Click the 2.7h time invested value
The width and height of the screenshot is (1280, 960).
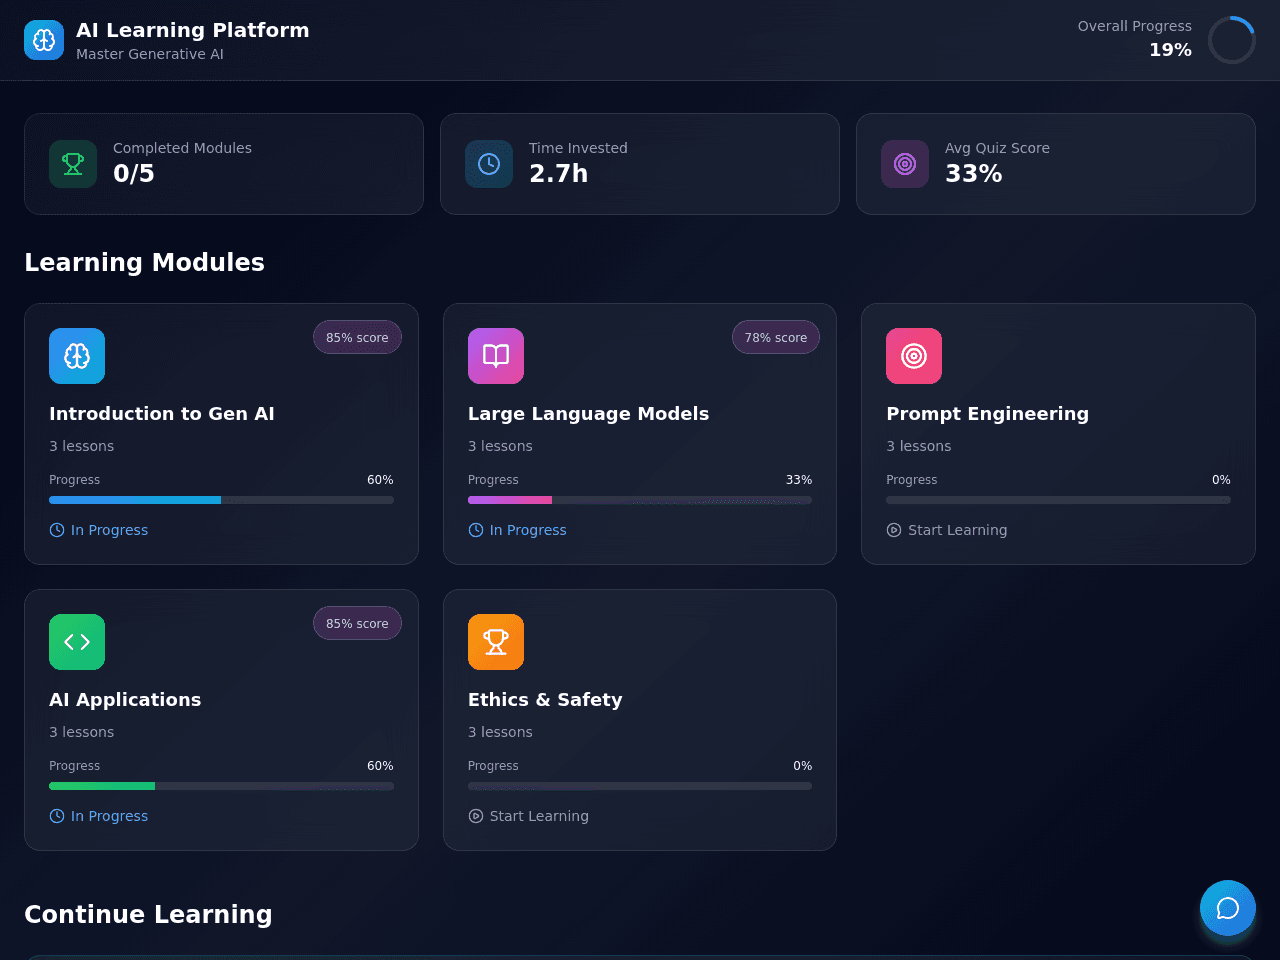pos(558,173)
